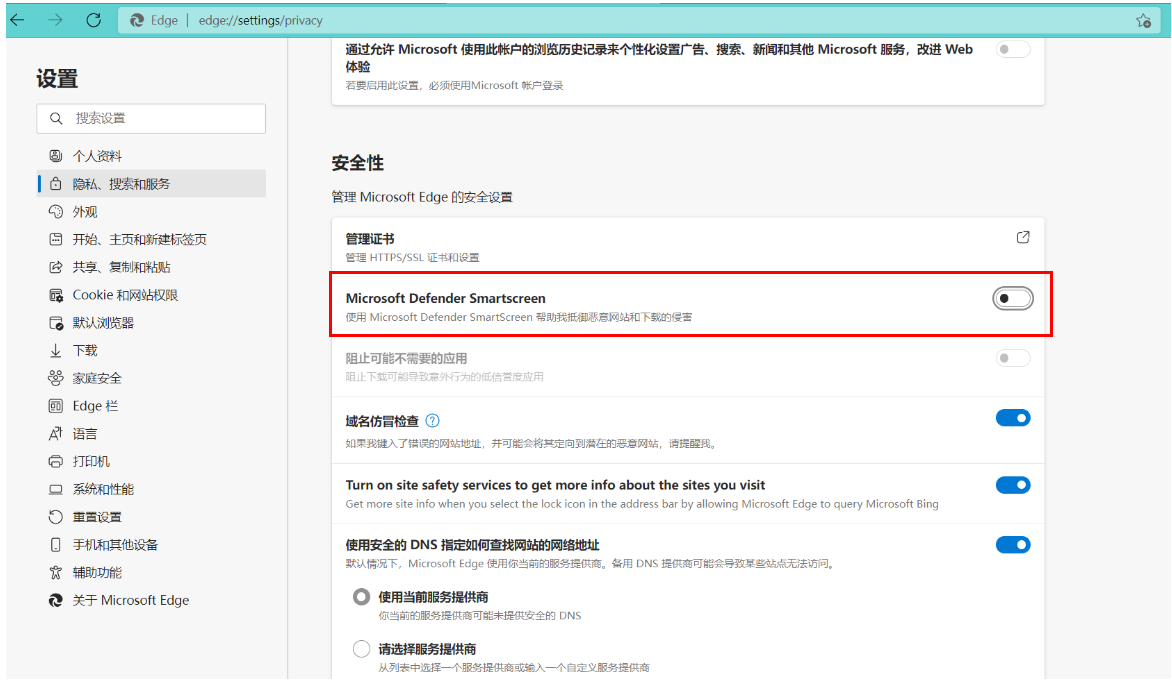Viewport: 1172px width, 686px height.
Task: Open 手机和其他设备 page
Action: tap(151, 545)
